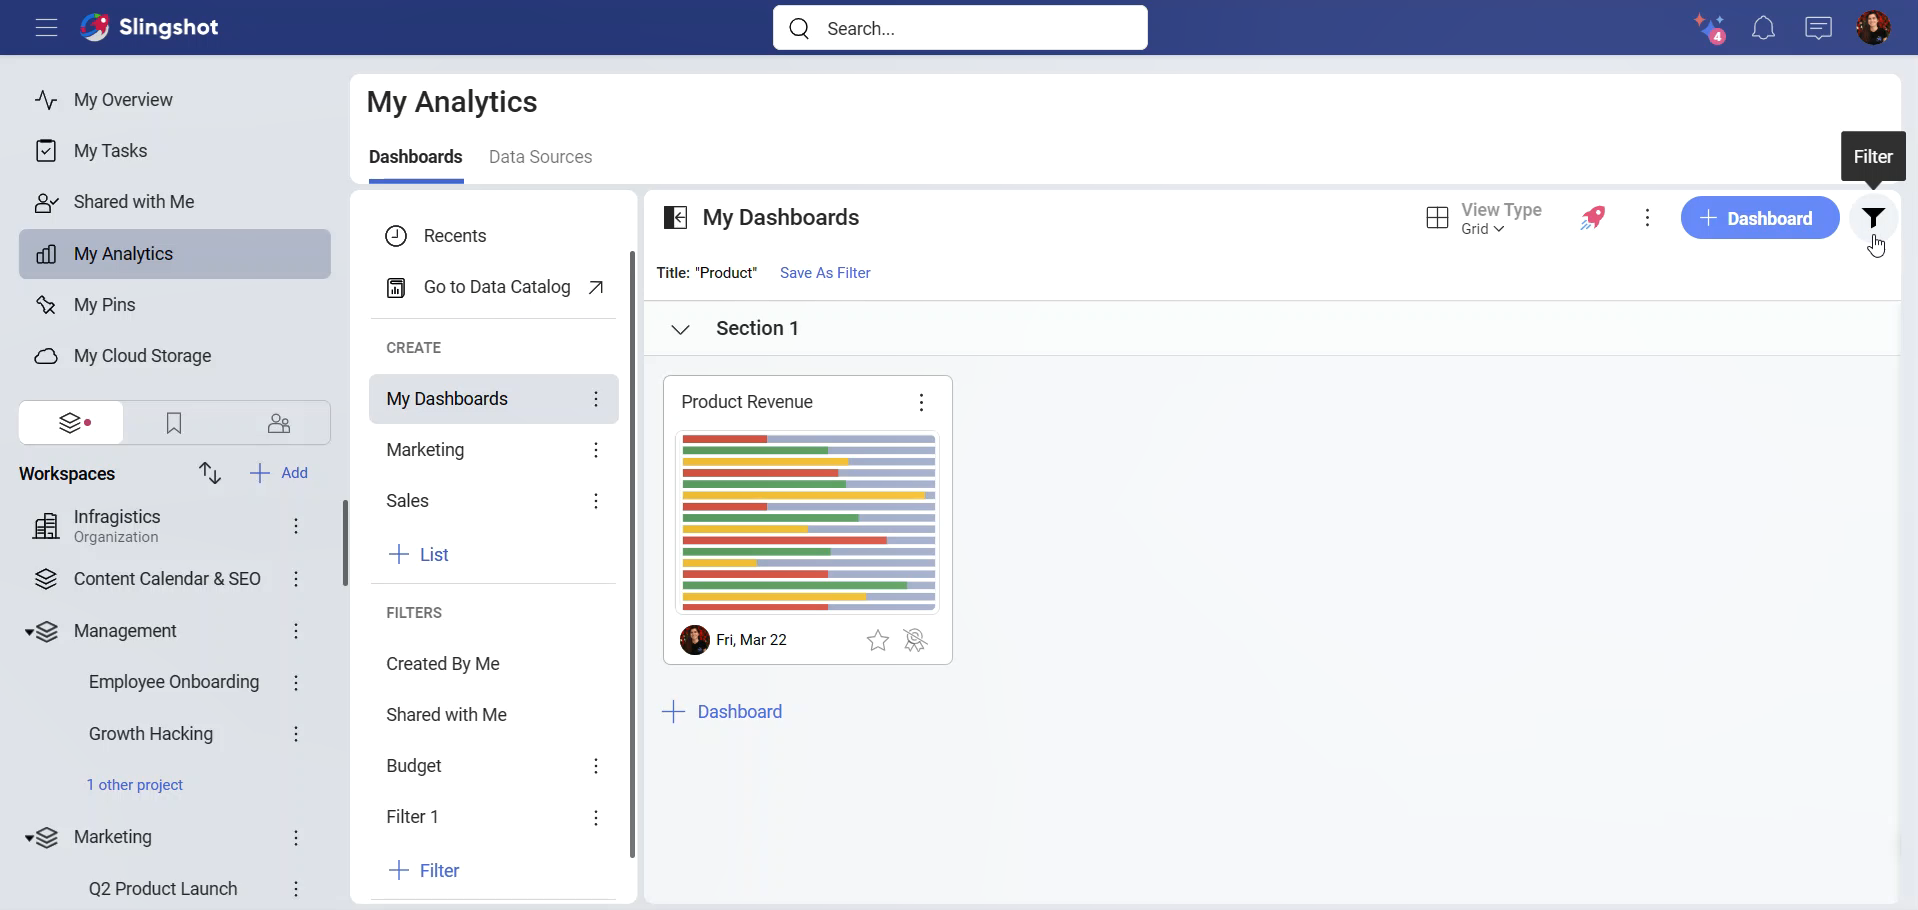Switch to the Dashboards tab

tap(415, 157)
